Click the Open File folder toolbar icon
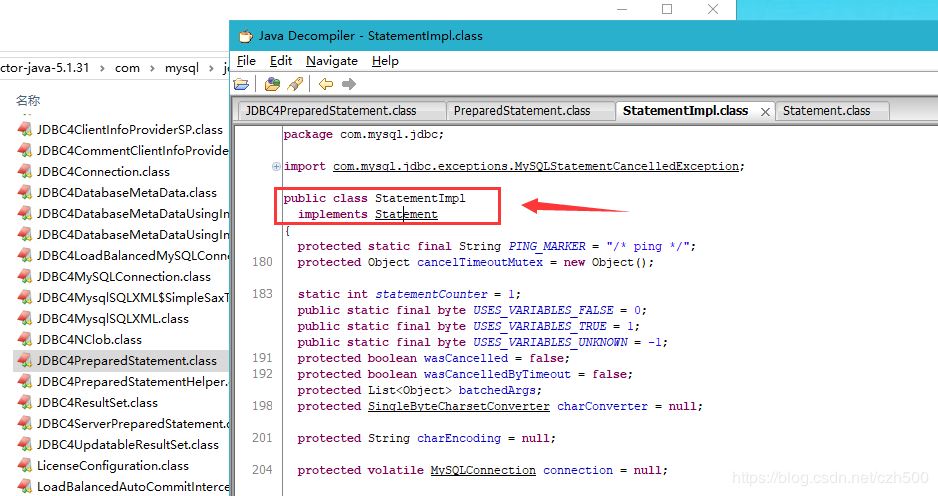The height and width of the screenshot is (496, 938). pyautogui.click(x=241, y=84)
